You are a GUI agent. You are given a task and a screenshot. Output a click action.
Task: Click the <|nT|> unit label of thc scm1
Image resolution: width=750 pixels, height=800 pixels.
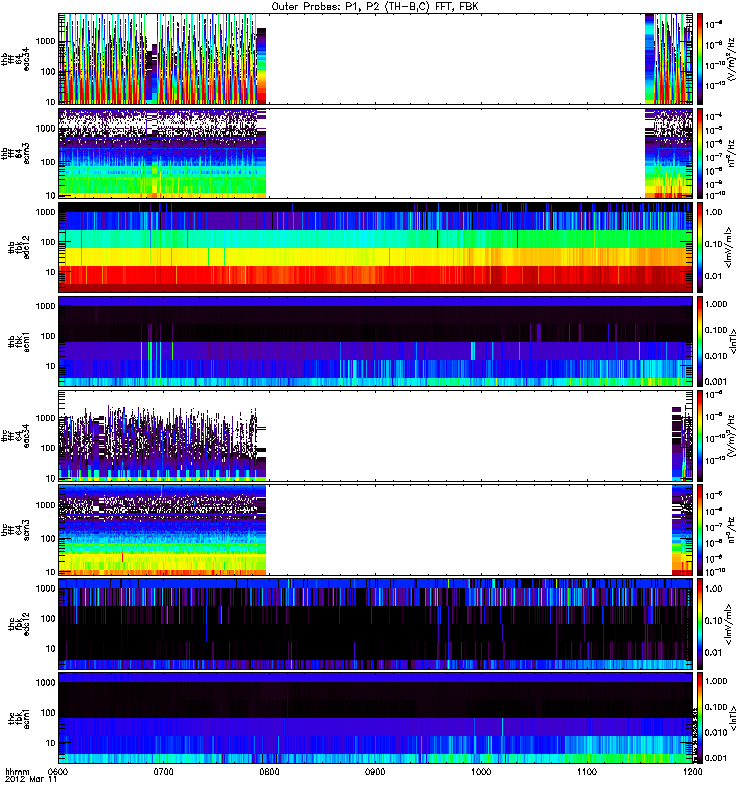pyautogui.click(x=734, y=718)
